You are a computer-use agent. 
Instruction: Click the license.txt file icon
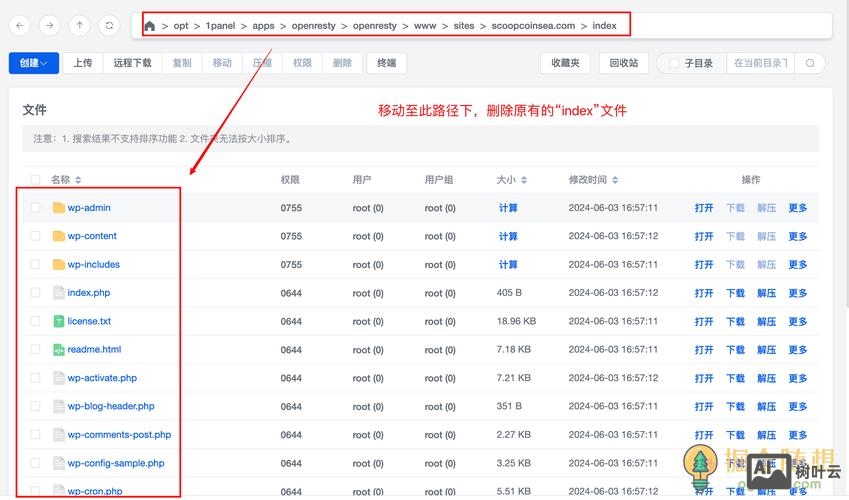(58, 321)
